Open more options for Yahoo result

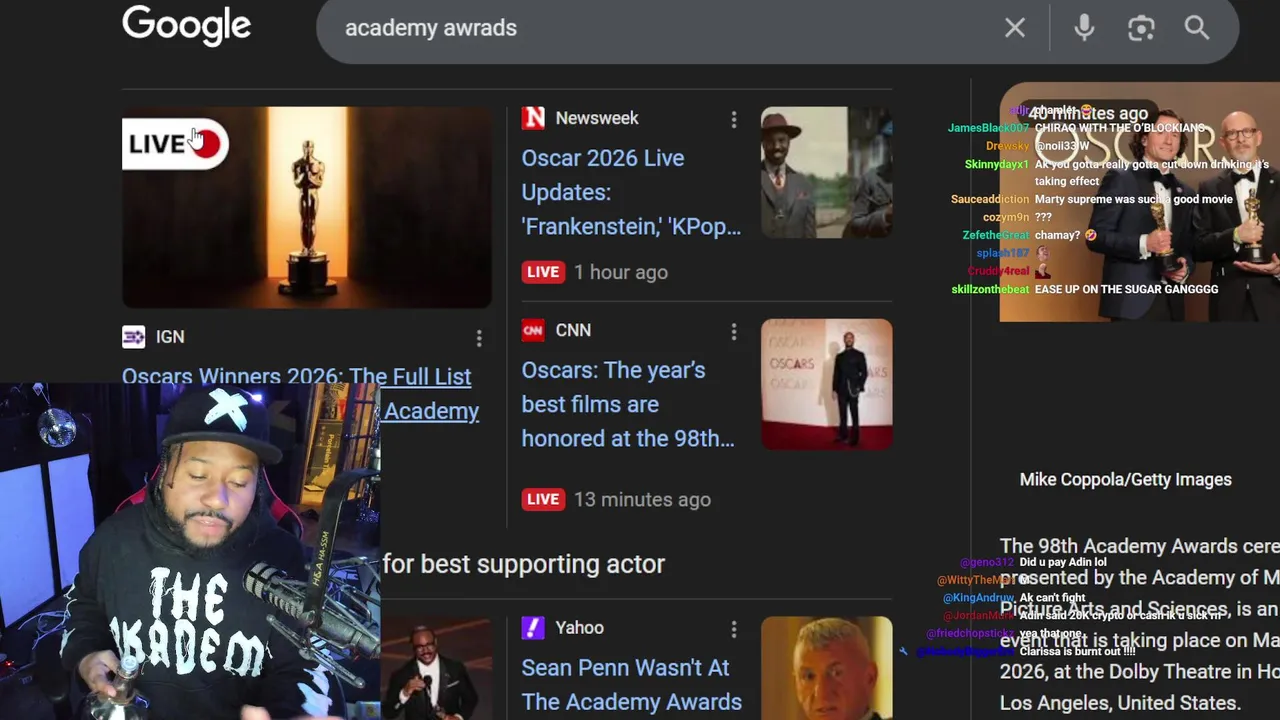pyautogui.click(x=734, y=630)
